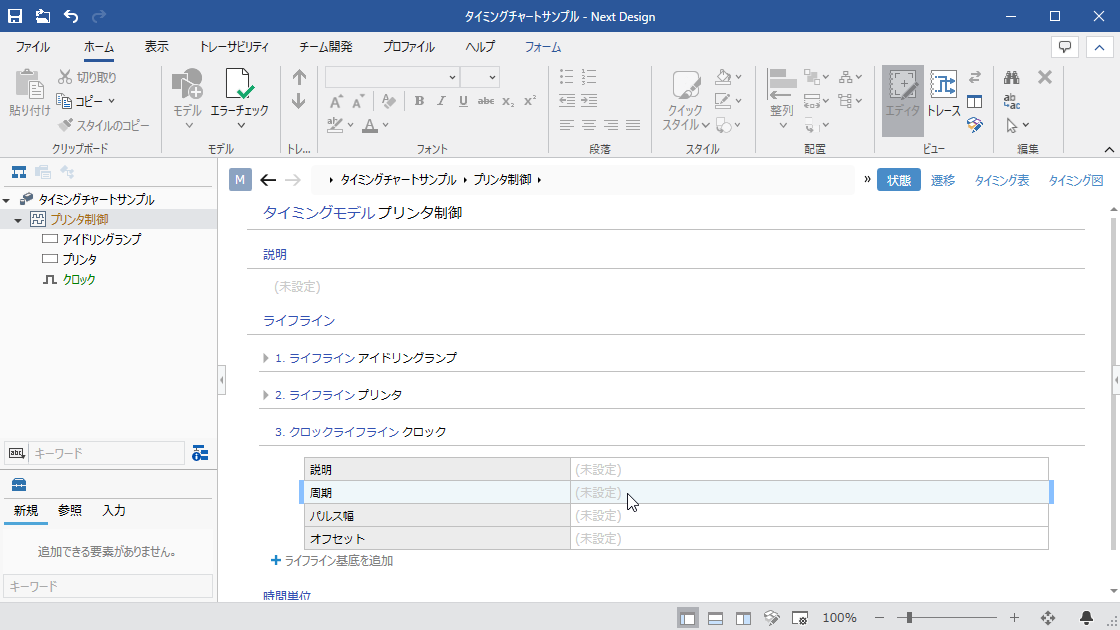Viewport: 1120px width, 630px height.
Task: Click the move down arrow in the ribbon
Action: (299, 101)
